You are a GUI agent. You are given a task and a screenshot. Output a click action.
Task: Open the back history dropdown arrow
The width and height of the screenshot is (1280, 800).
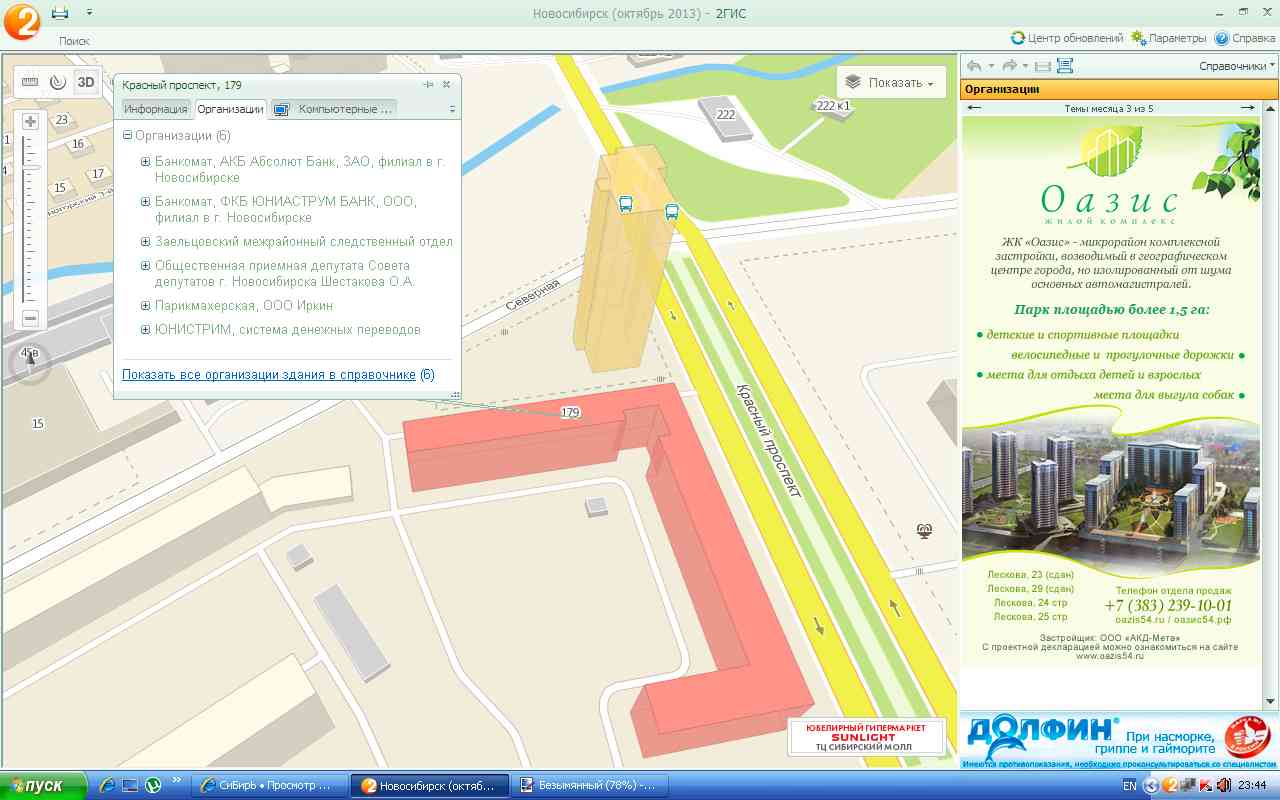991,66
